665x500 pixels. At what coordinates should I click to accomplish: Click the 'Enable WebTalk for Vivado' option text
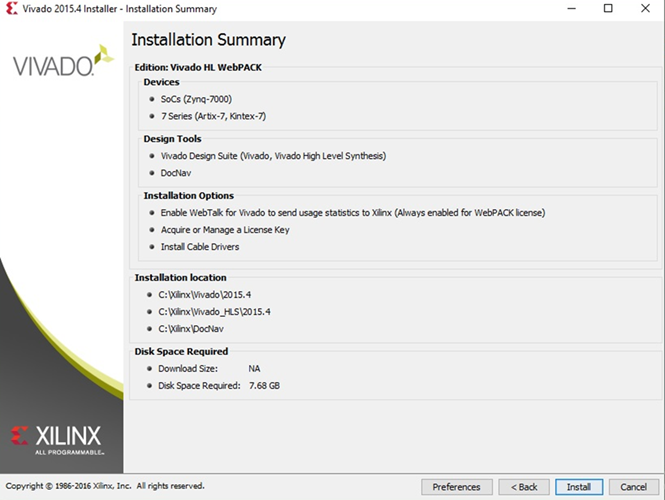tap(353, 213)
